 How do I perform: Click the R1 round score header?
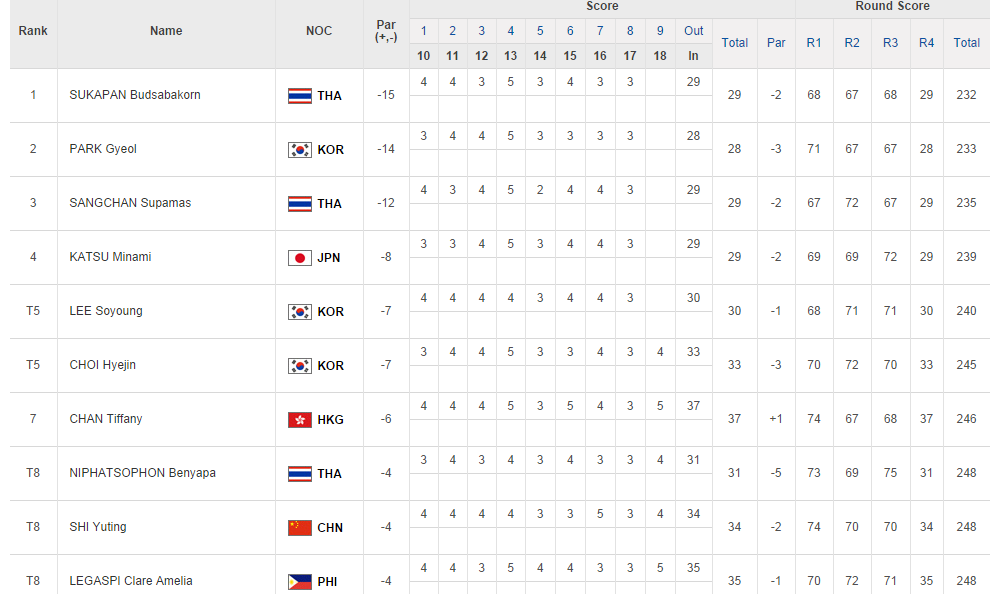tap(814, 43)
